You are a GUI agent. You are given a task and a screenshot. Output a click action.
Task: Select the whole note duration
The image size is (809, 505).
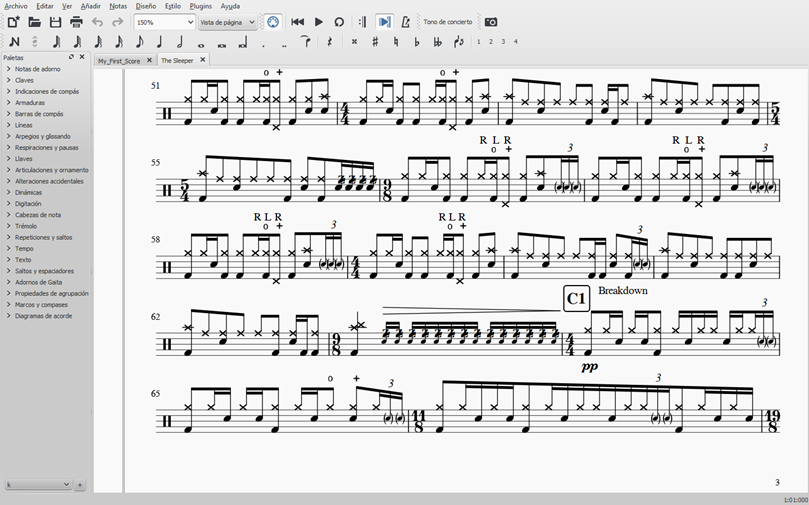pyautogui.click(x=201, y=44)
